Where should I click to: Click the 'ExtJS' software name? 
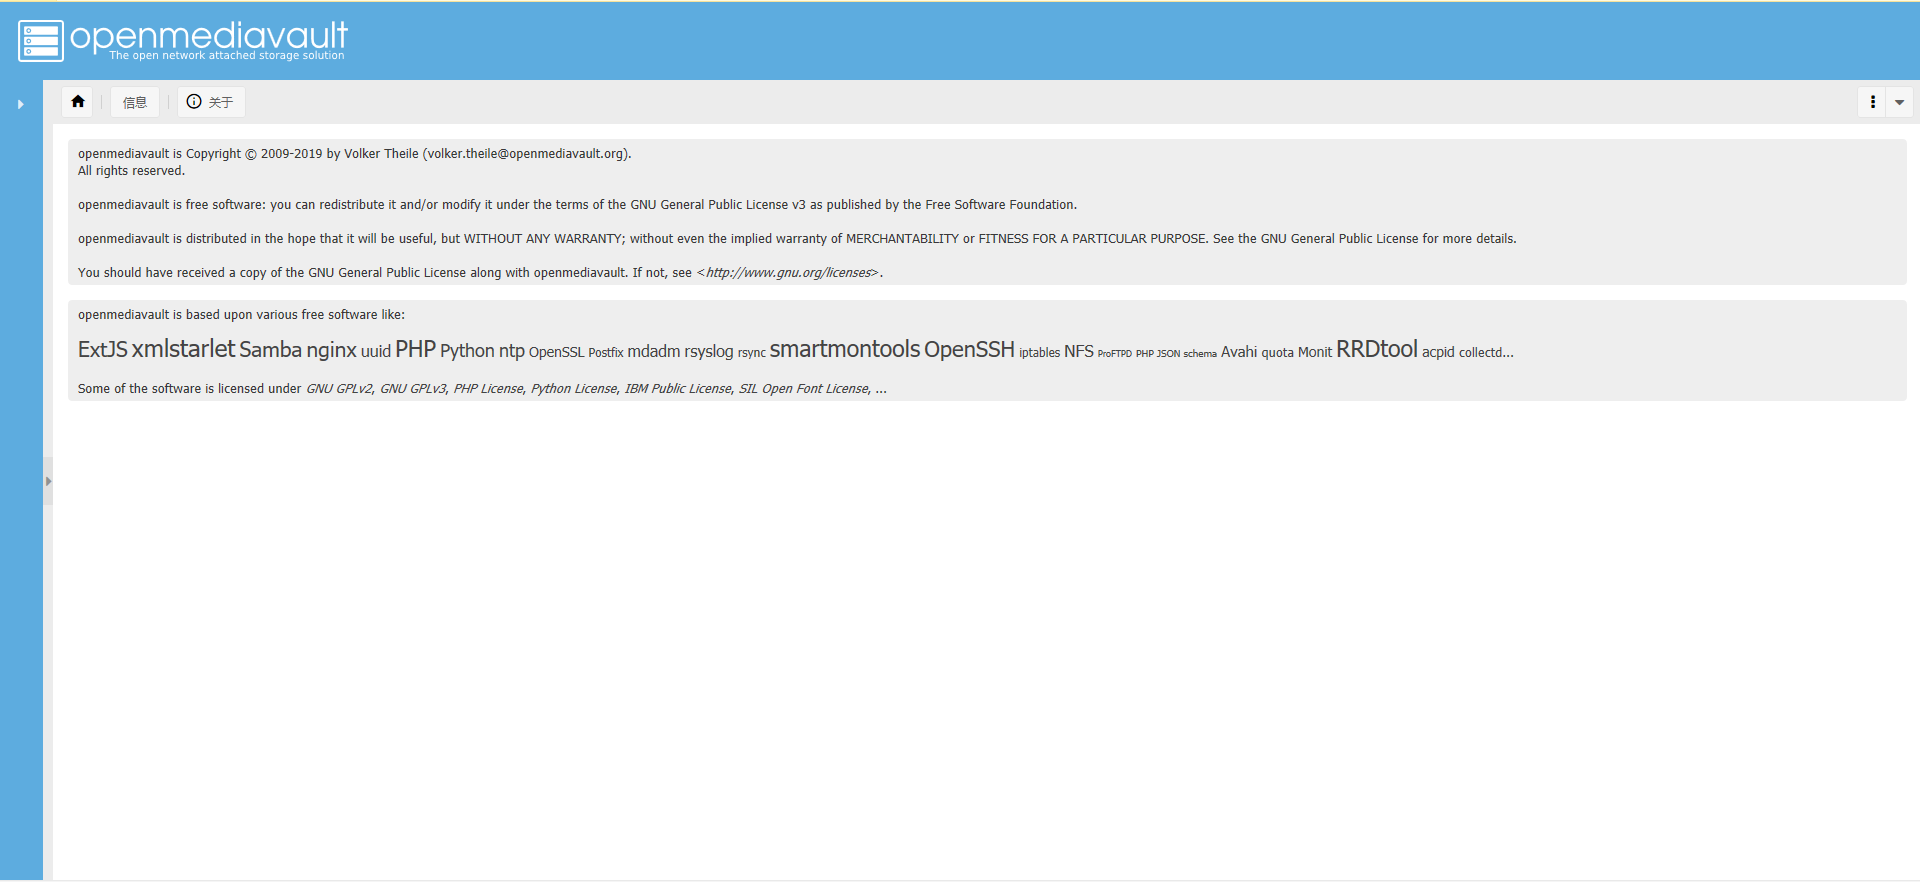pos(103,349)
